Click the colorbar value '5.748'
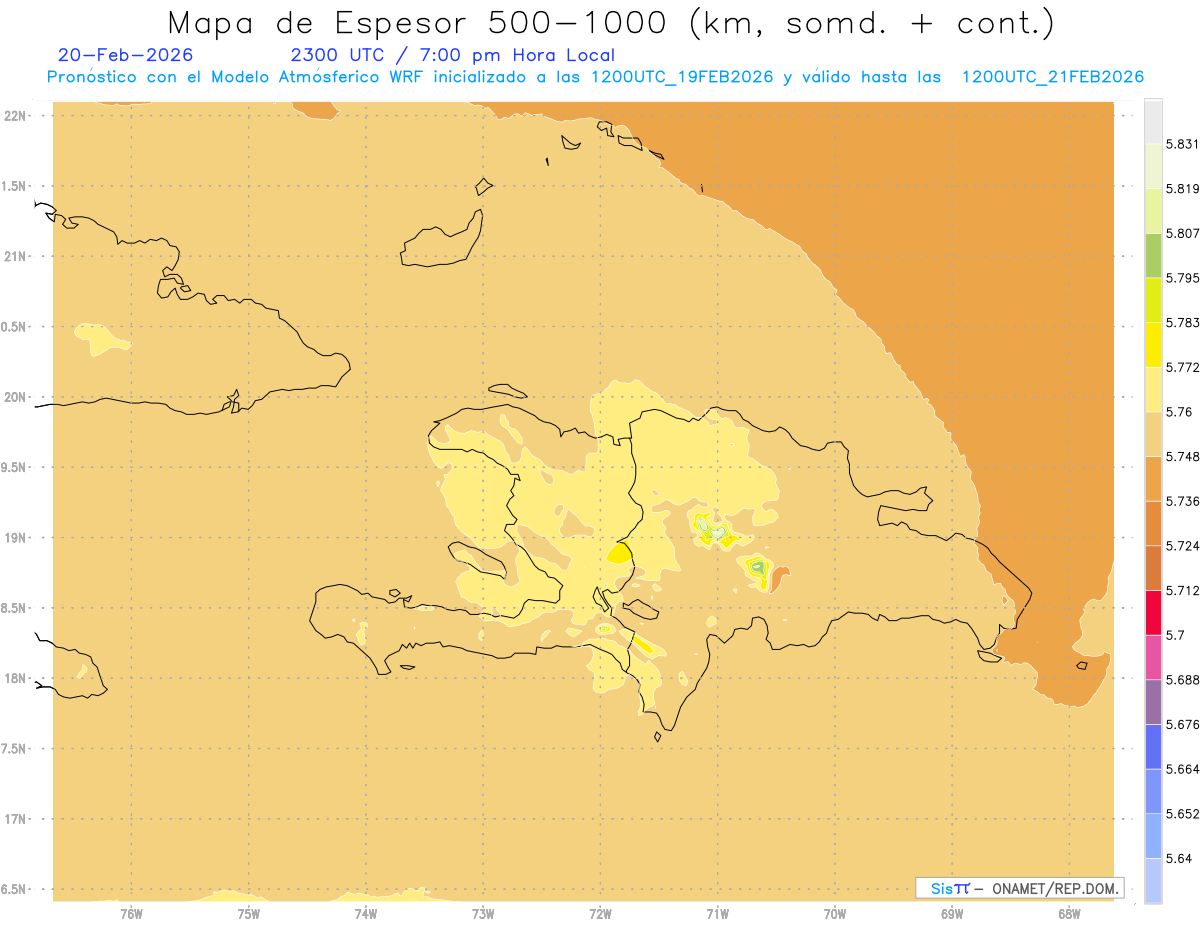This screenshot has width=1200, height=927. (x=1183, y=456)
